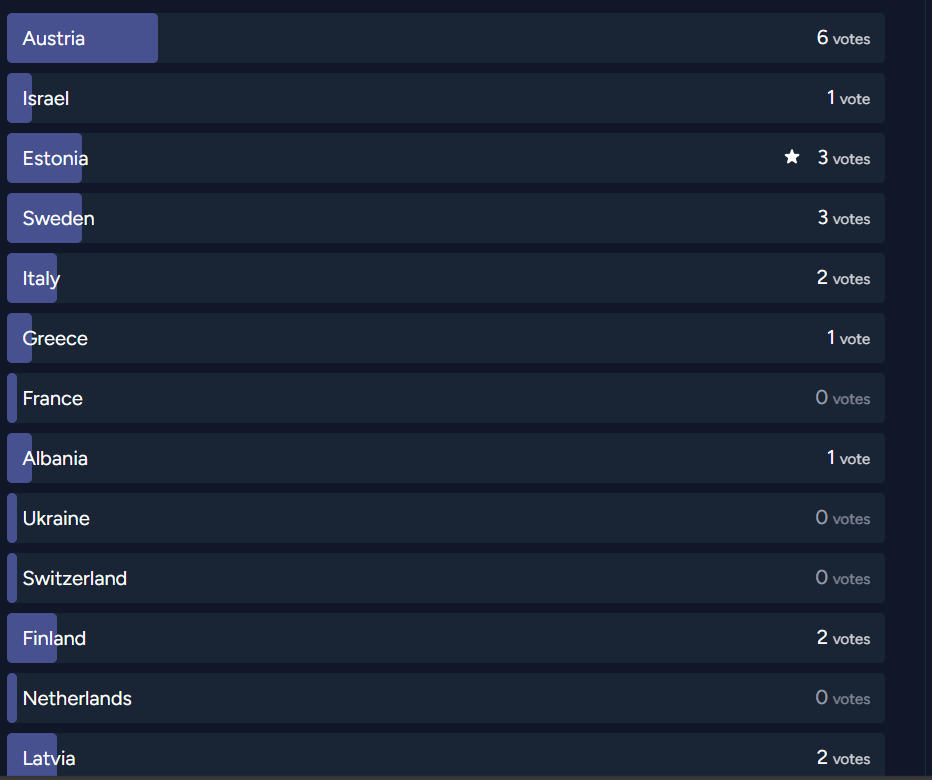Choose the Sweden poll row
Image resolution: width=932 pixels, height=780 pixels.
[x=446, y=218]
